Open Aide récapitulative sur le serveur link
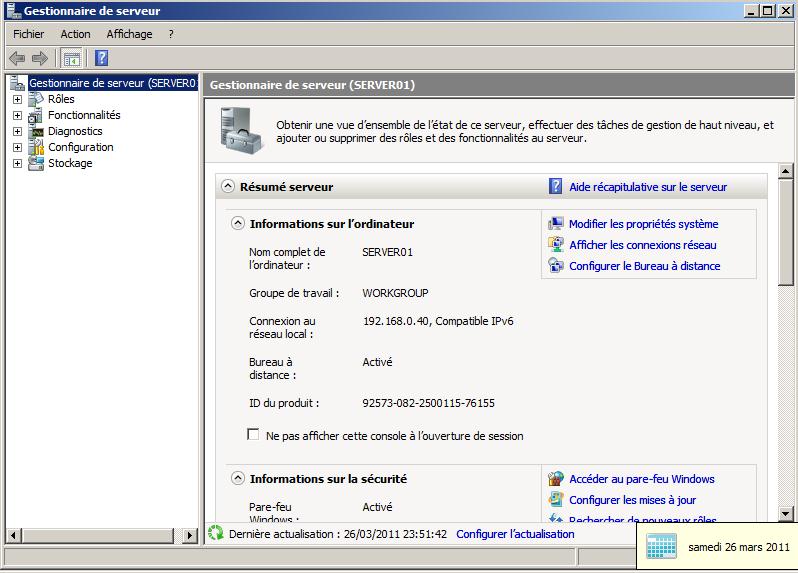 [x=648, y=187]
